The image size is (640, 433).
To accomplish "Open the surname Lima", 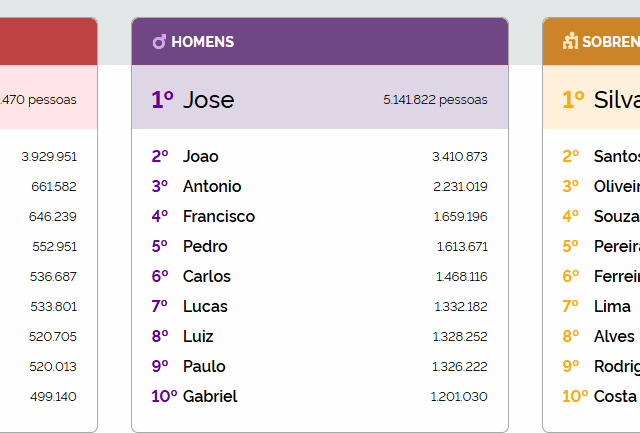I will click(612, 306).
